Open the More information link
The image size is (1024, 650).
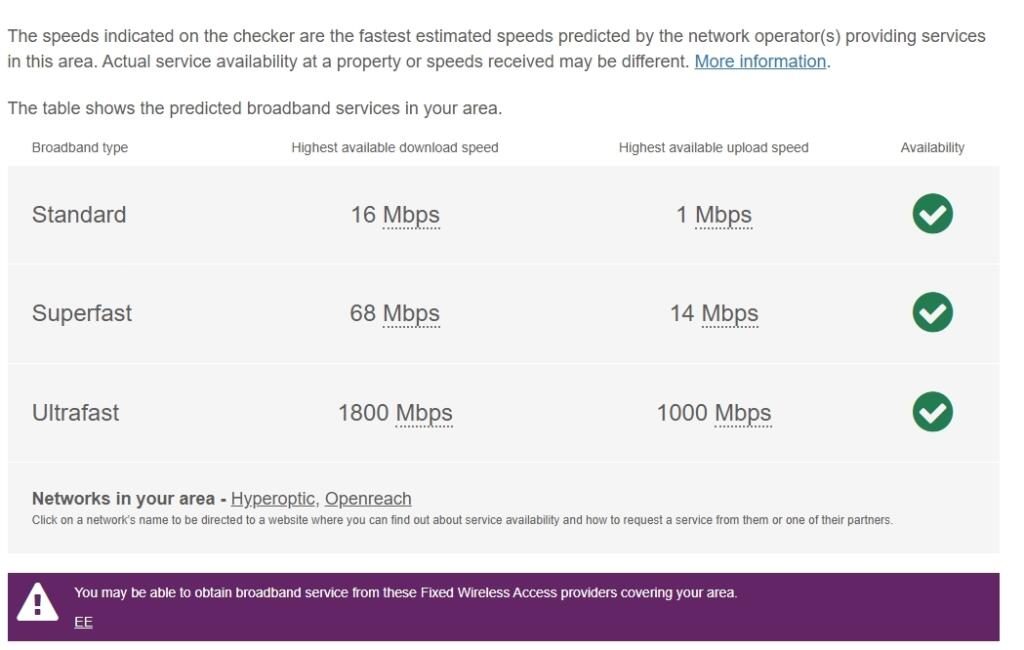pos(760,61)
